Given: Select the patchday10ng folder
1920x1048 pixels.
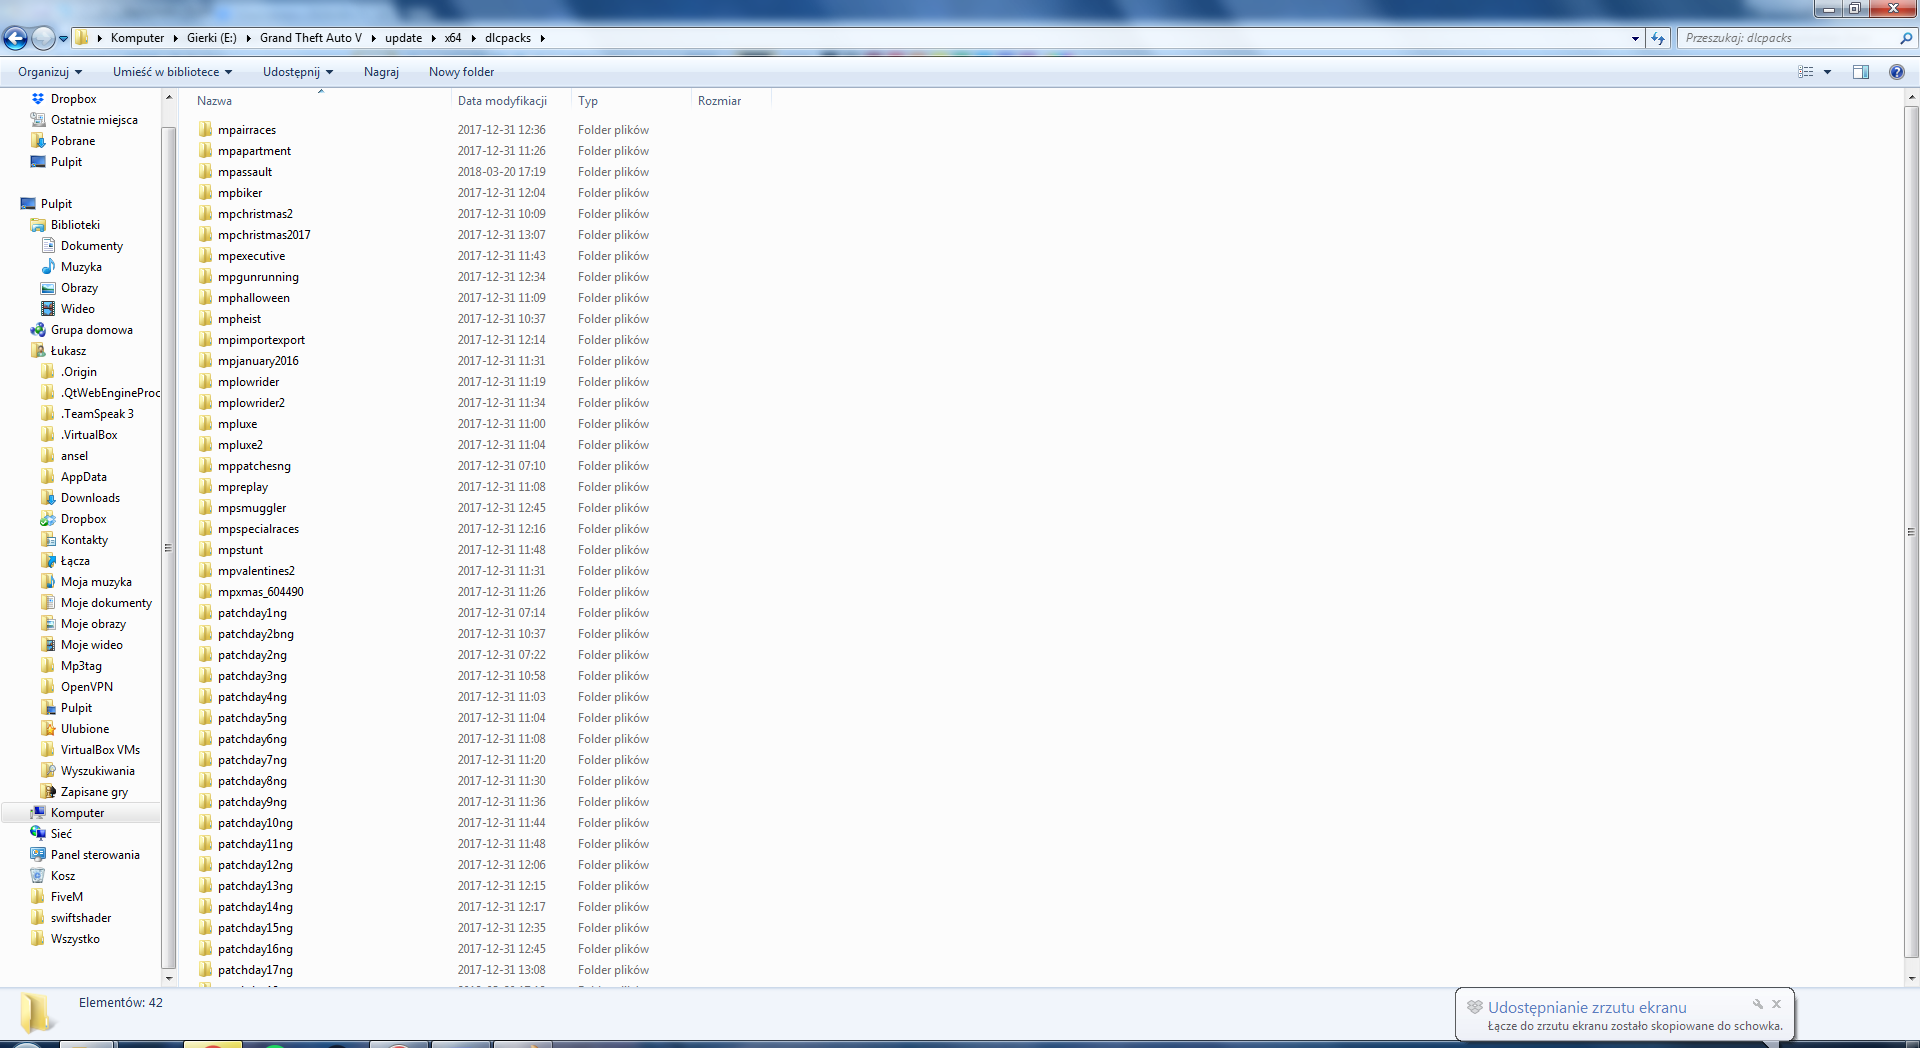Looking at the screenshot, I should coord(255,823).
